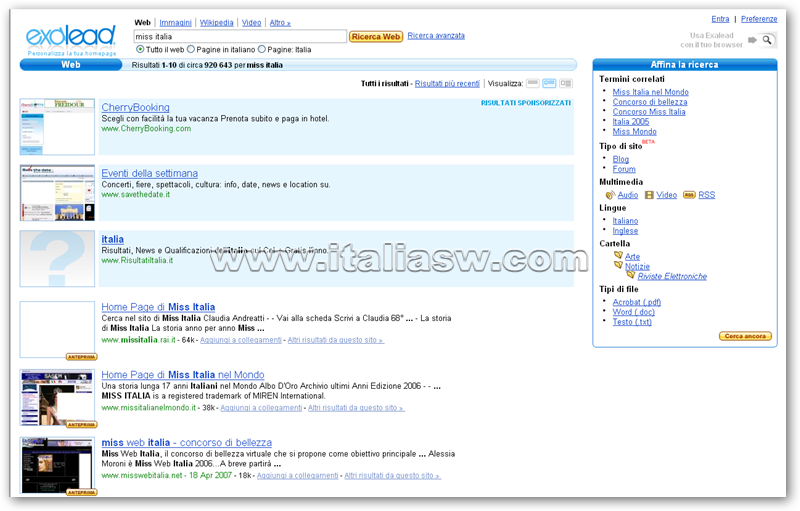Viewport: 800px width, 511px height.
Task: Click the Cerca ancora button
Action: tap(745, 336)
